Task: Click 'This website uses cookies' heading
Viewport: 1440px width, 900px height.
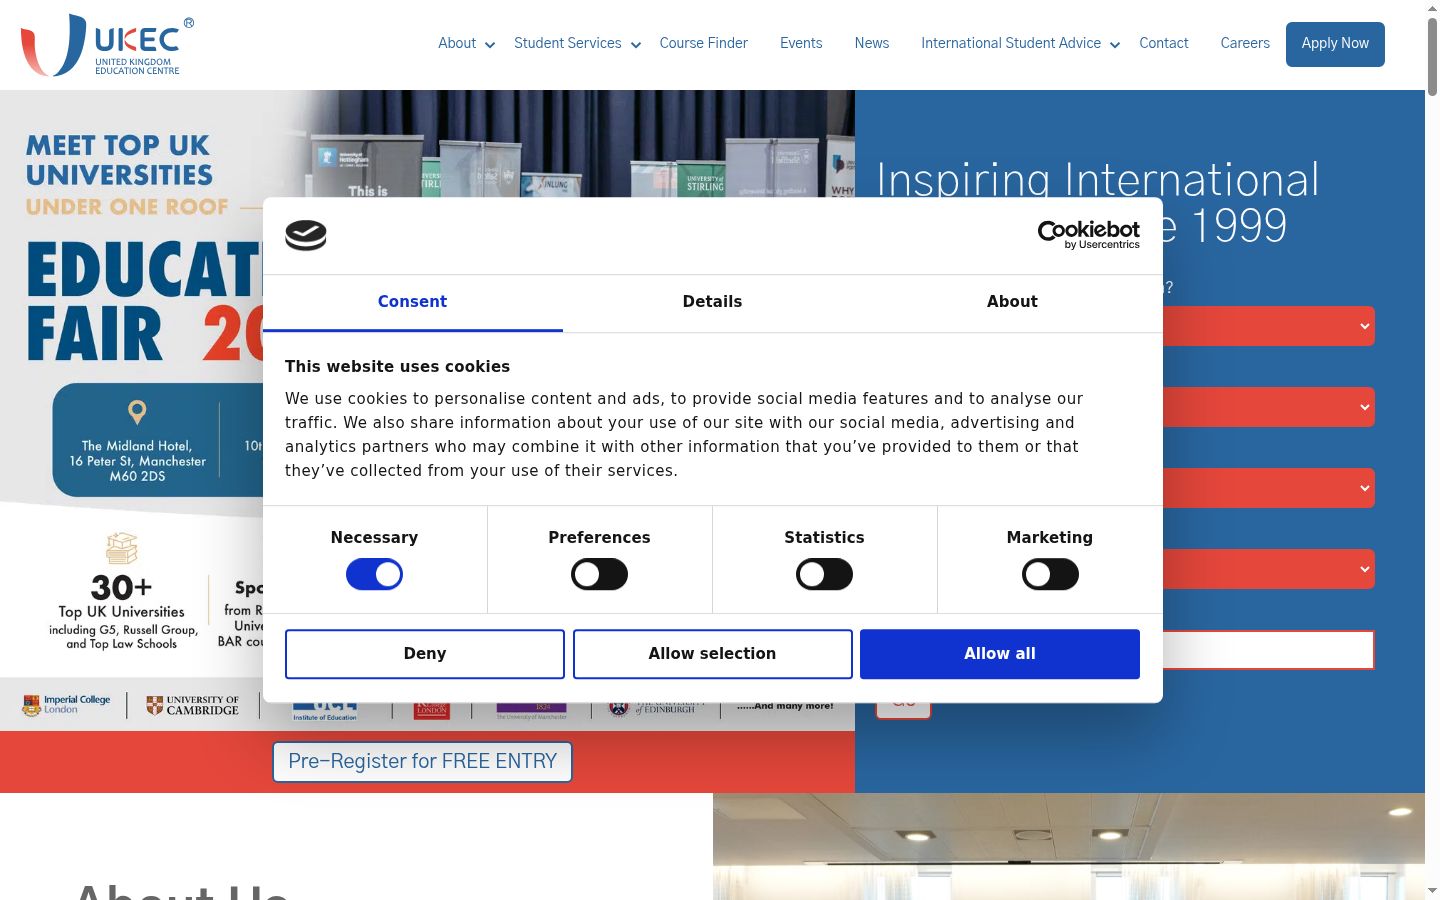Action: [397, 367]
